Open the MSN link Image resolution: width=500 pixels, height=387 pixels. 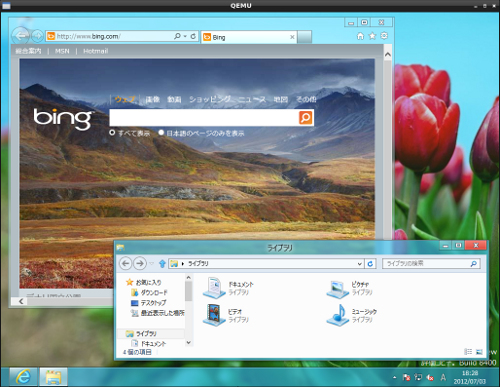[x=62, y=51]
